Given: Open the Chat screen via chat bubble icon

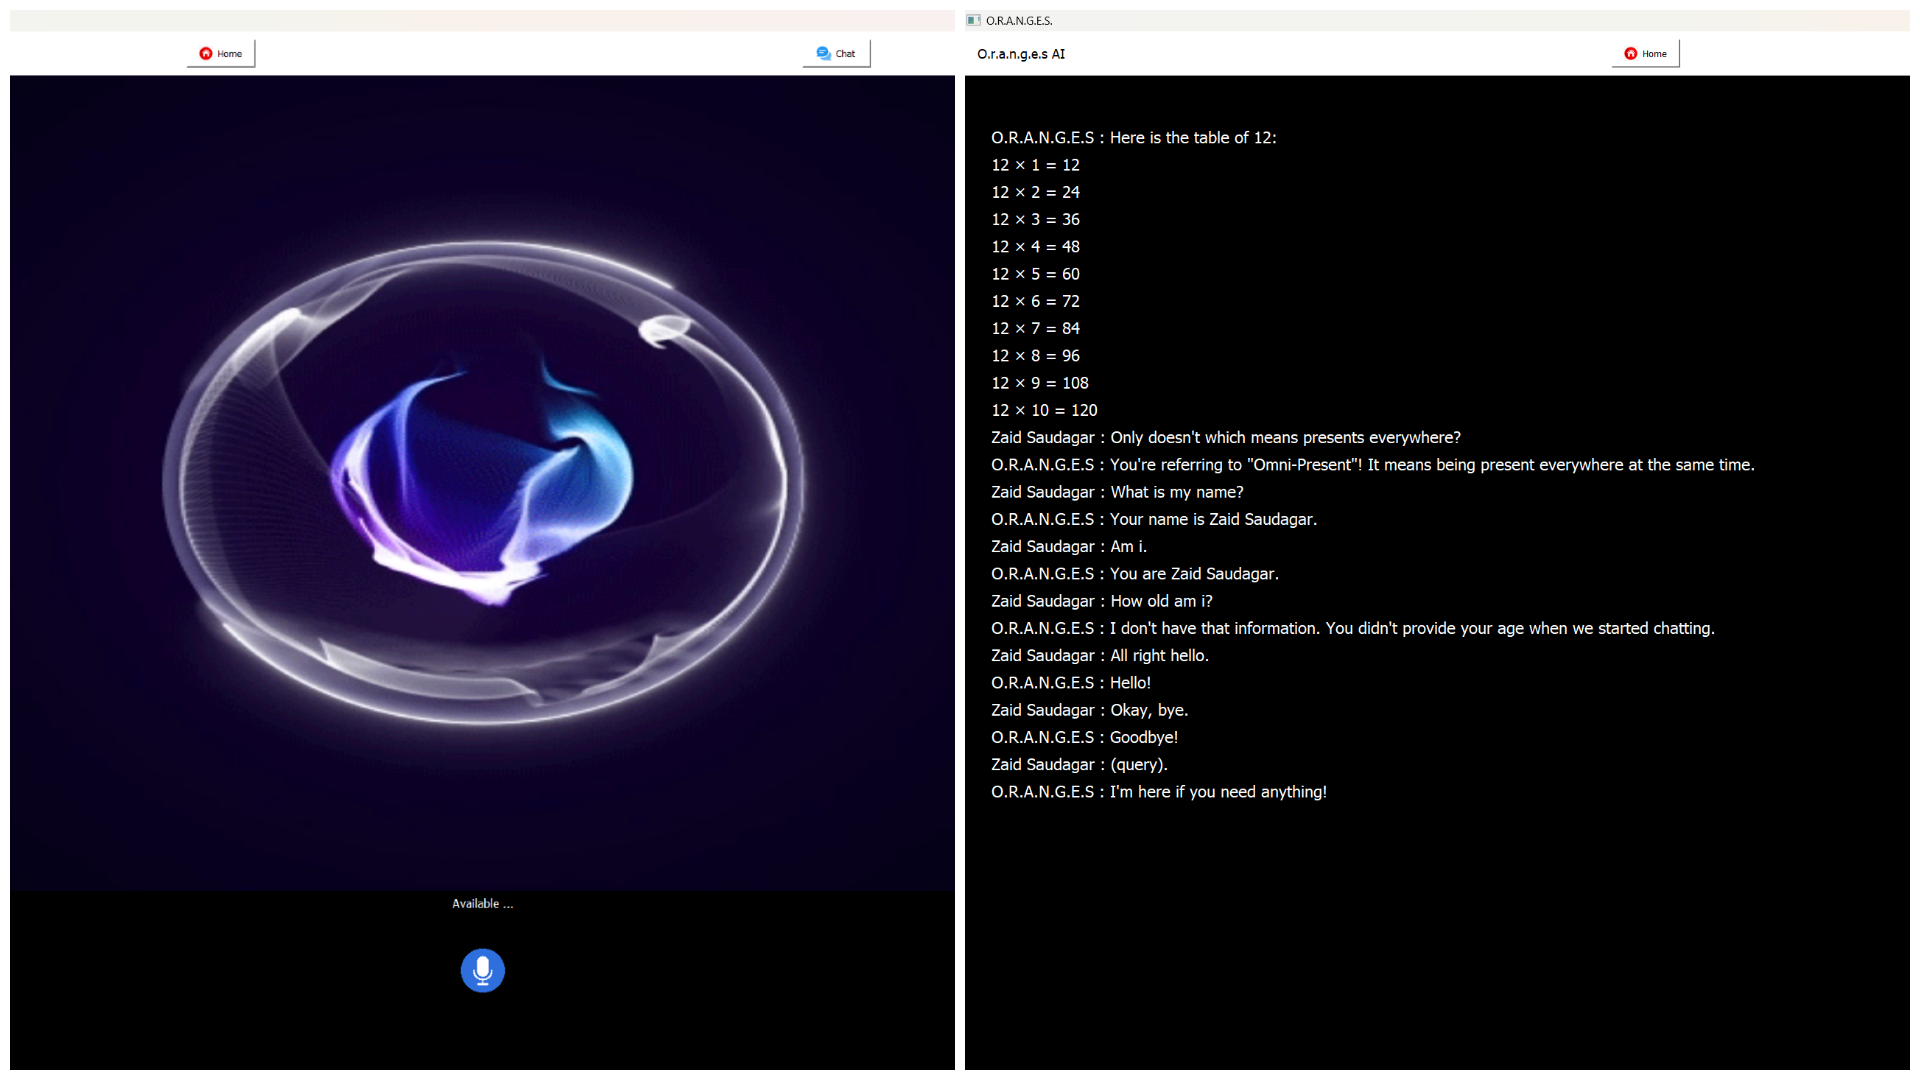Looking at the screenshot, I should click(823, 54).
